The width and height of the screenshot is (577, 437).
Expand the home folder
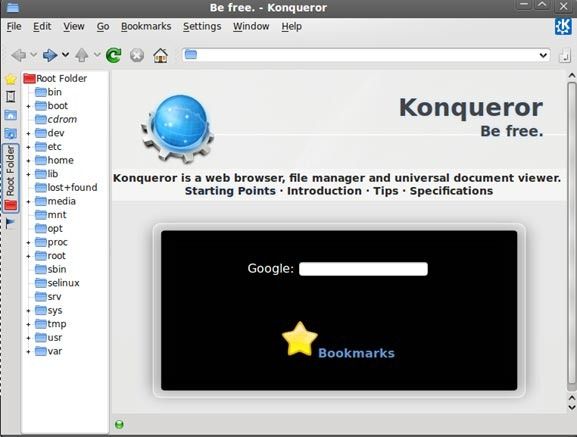28,161
